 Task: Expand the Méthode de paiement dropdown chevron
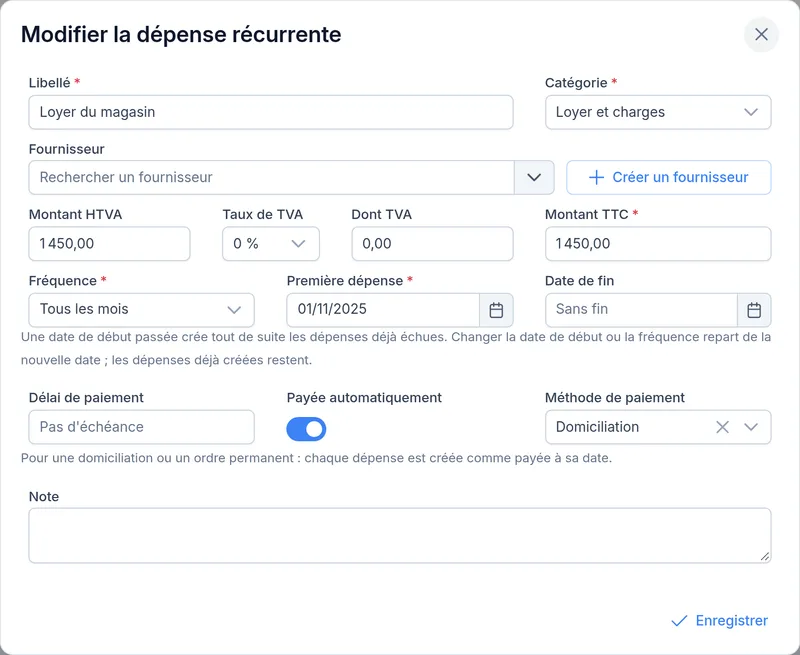751,427
